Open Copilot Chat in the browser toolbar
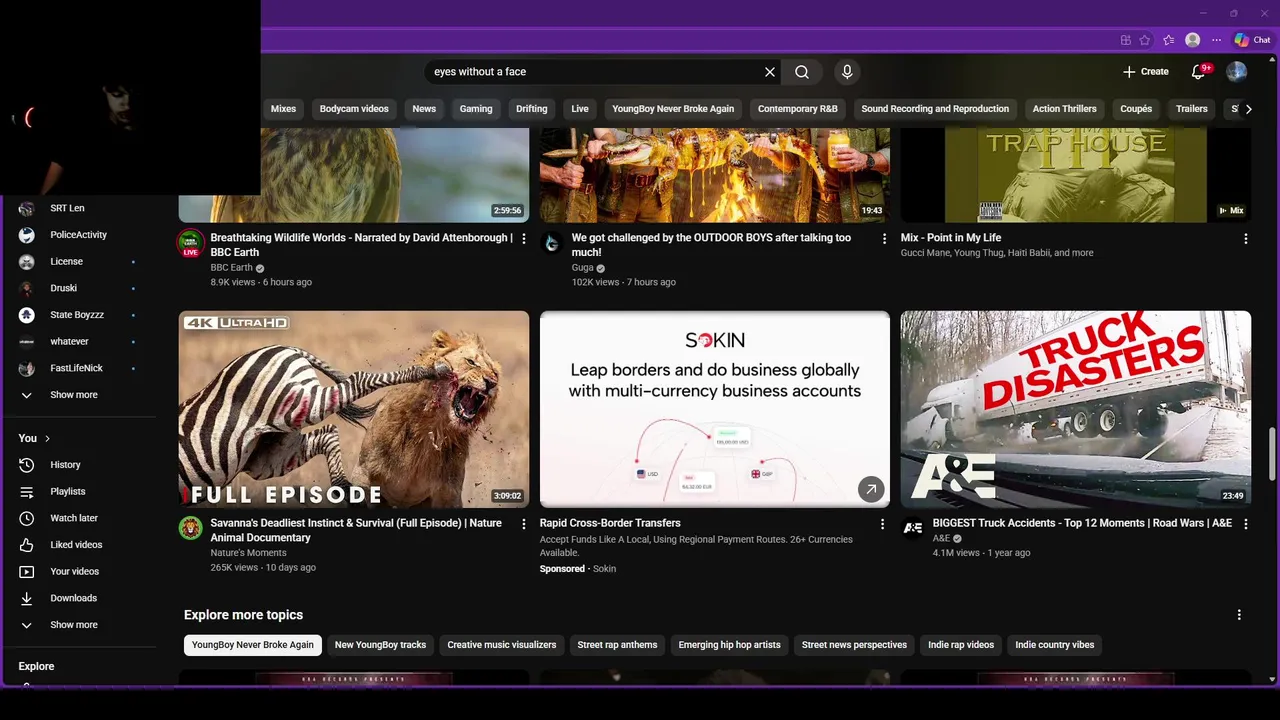 1252,40
